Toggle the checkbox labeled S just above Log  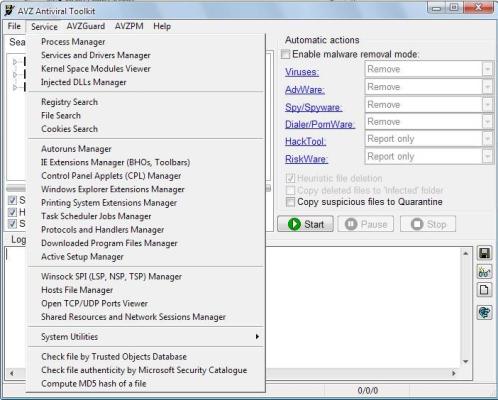click(12, 223)
